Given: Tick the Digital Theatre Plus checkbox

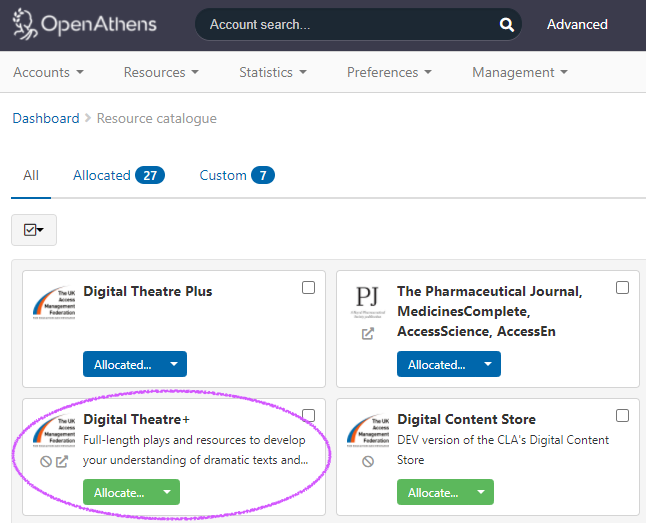Looking at the screenshot, I should click(308, 287).
